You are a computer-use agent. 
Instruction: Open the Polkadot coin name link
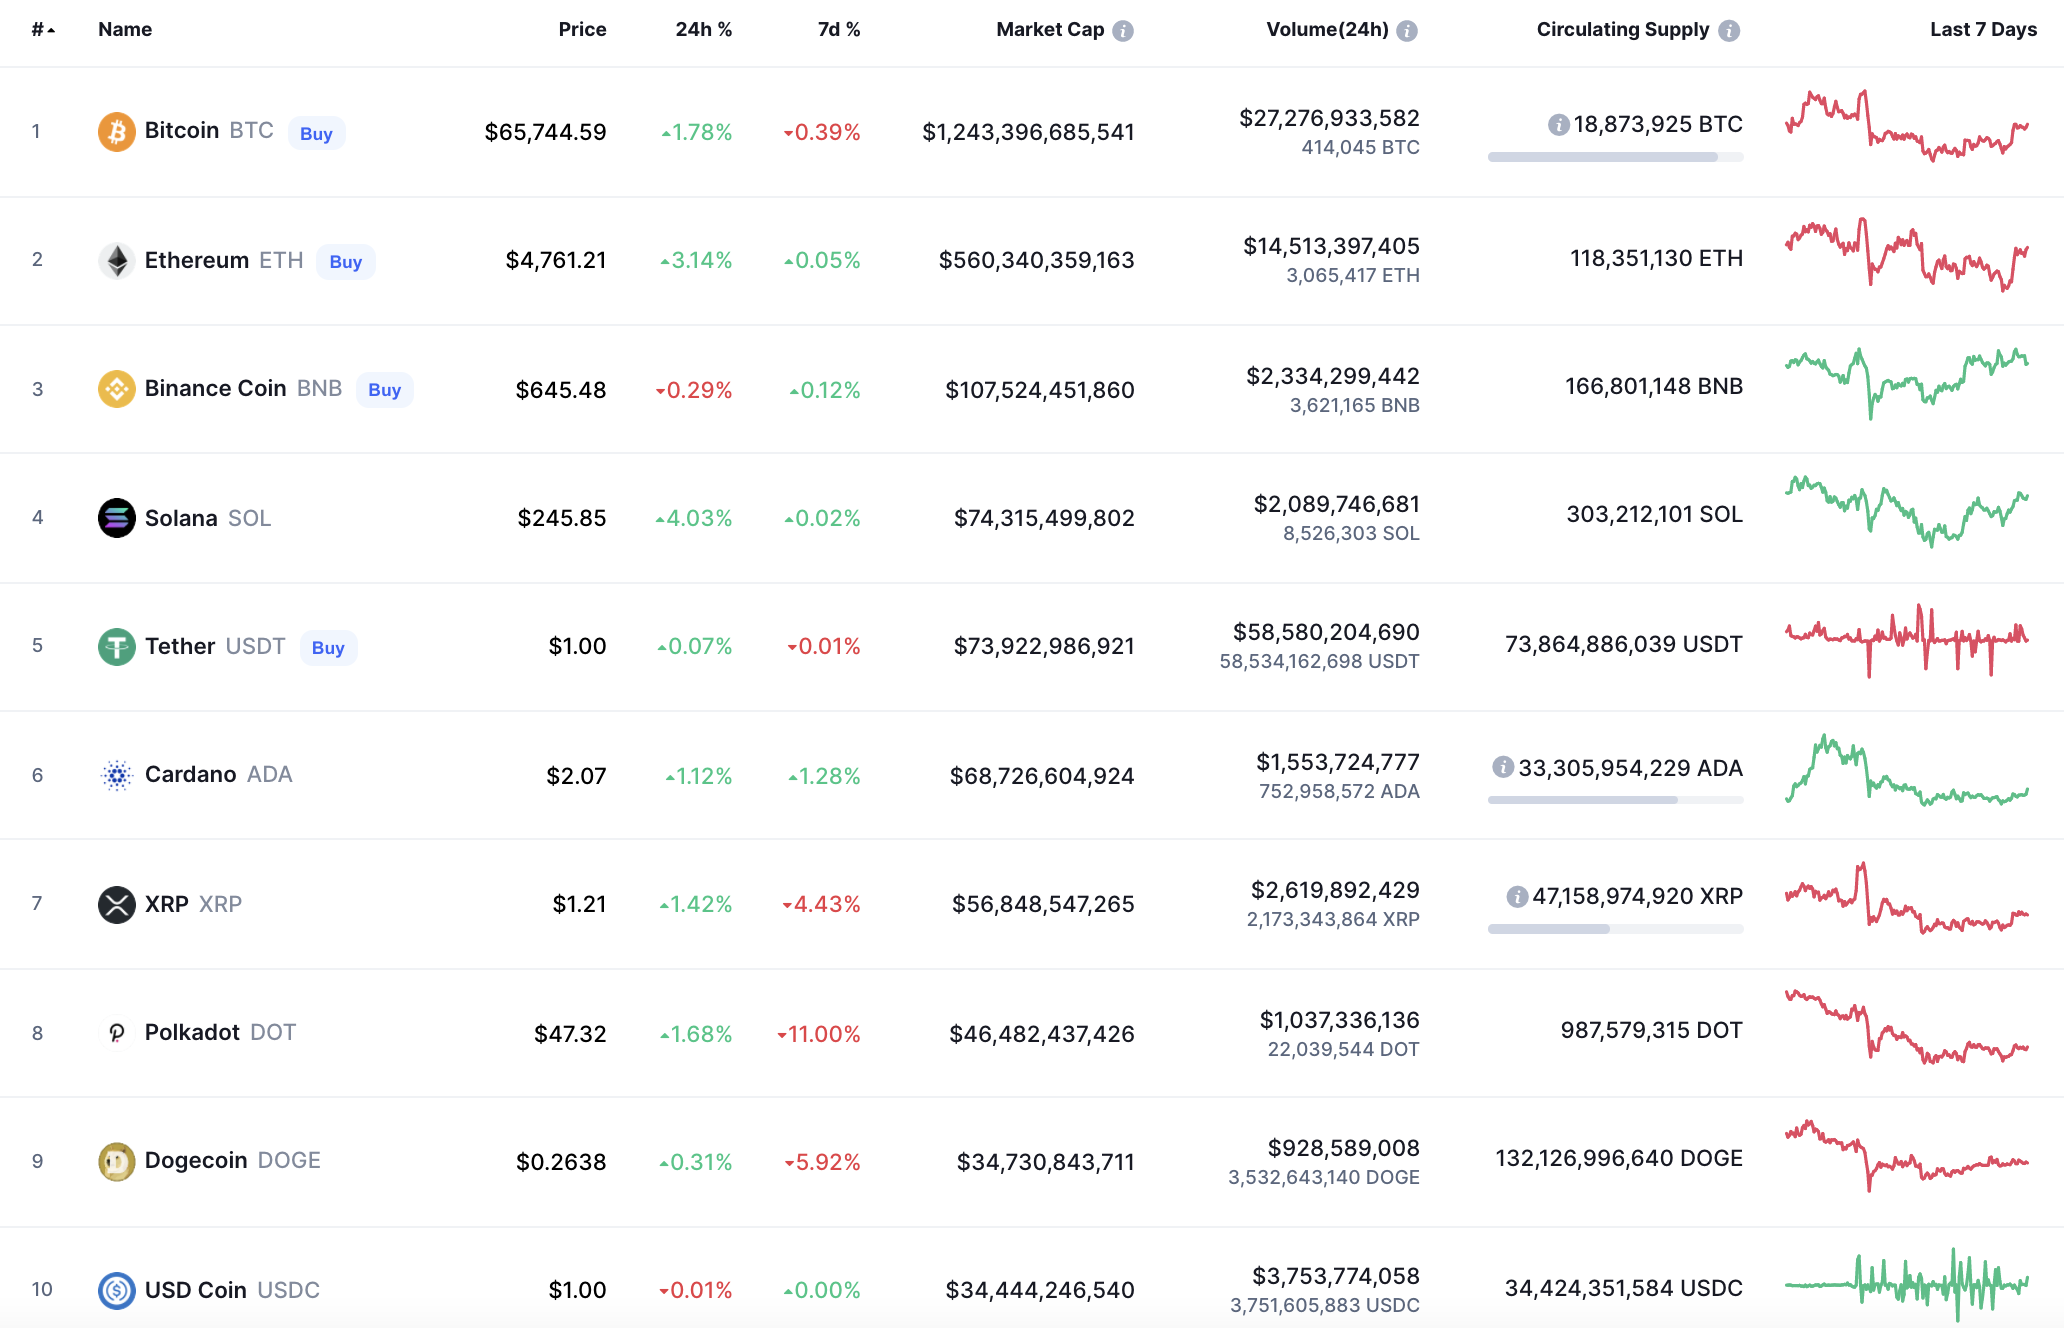(192, 1032)
